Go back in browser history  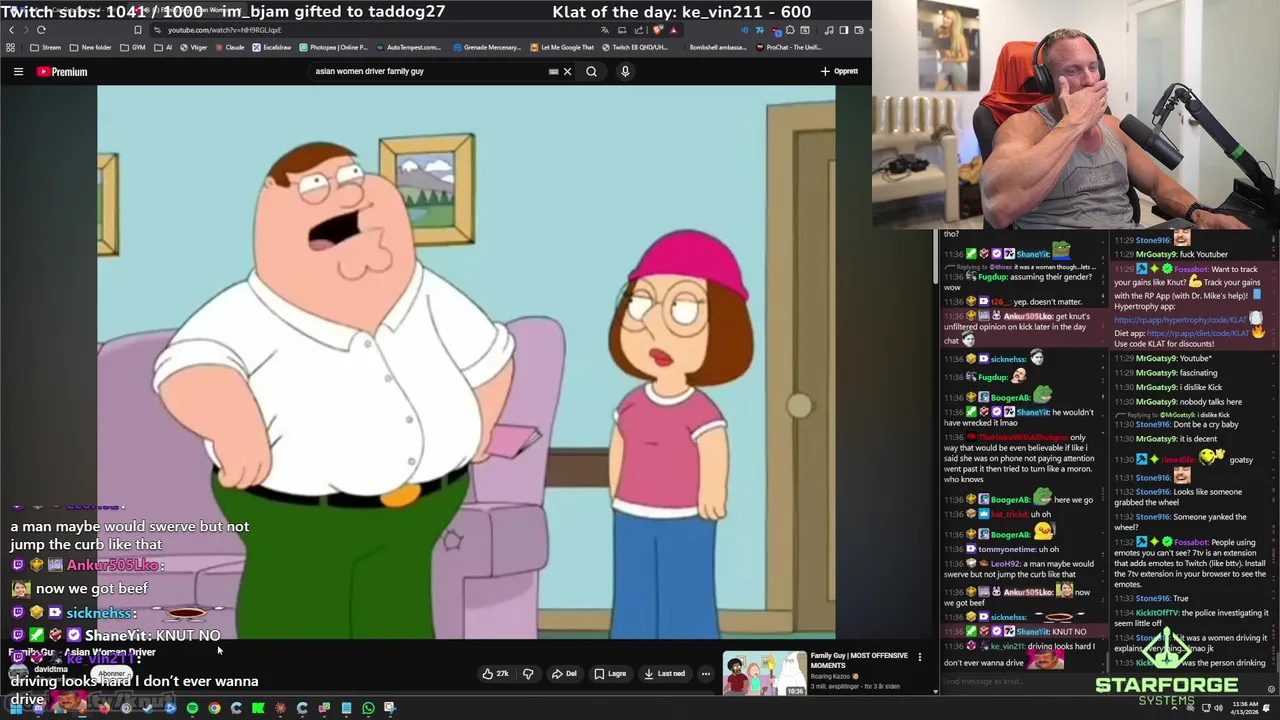(x=11, y=30)
